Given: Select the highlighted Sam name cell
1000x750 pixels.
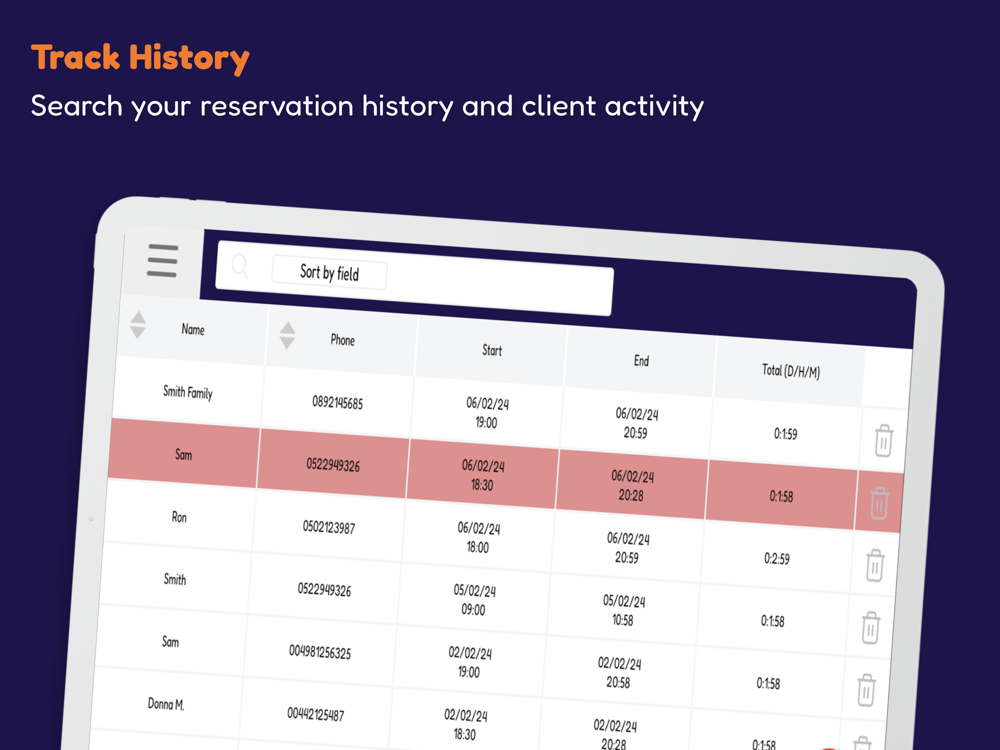Looking at the screenshot, I should (183, 454).
